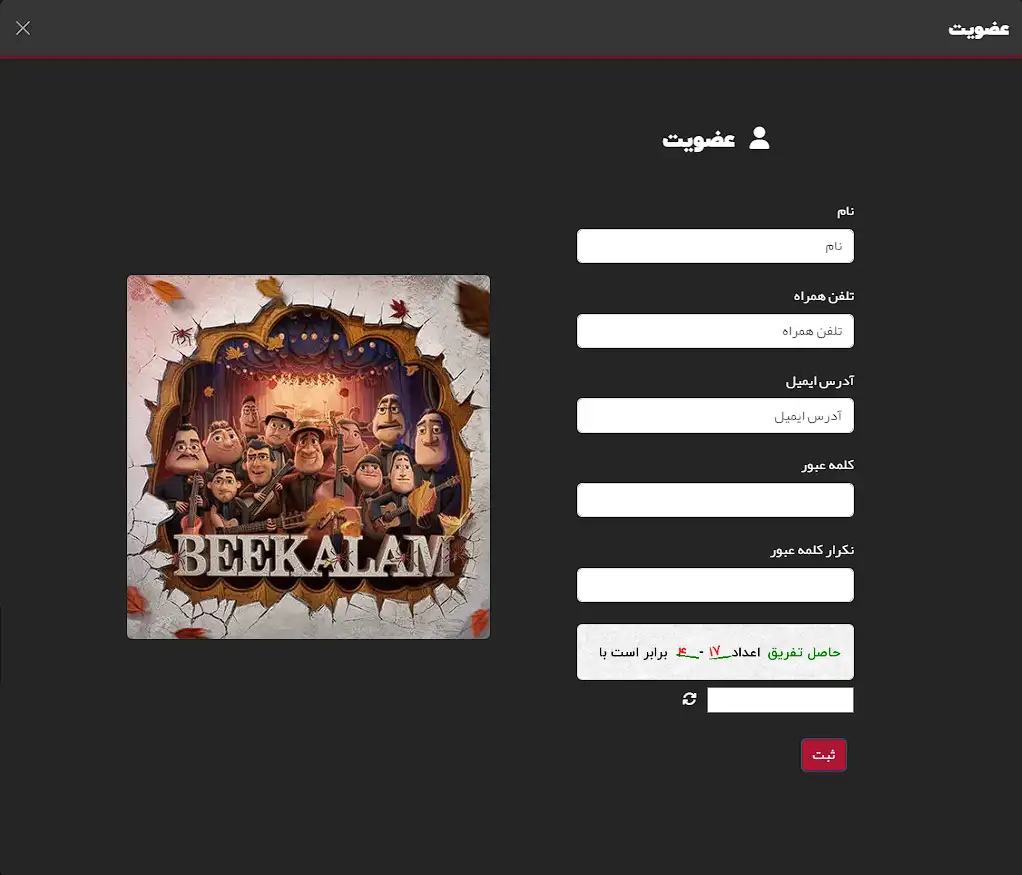Focus the تکرار کلمه عبور field
1022x875 pixels.
tap(715, 585)
